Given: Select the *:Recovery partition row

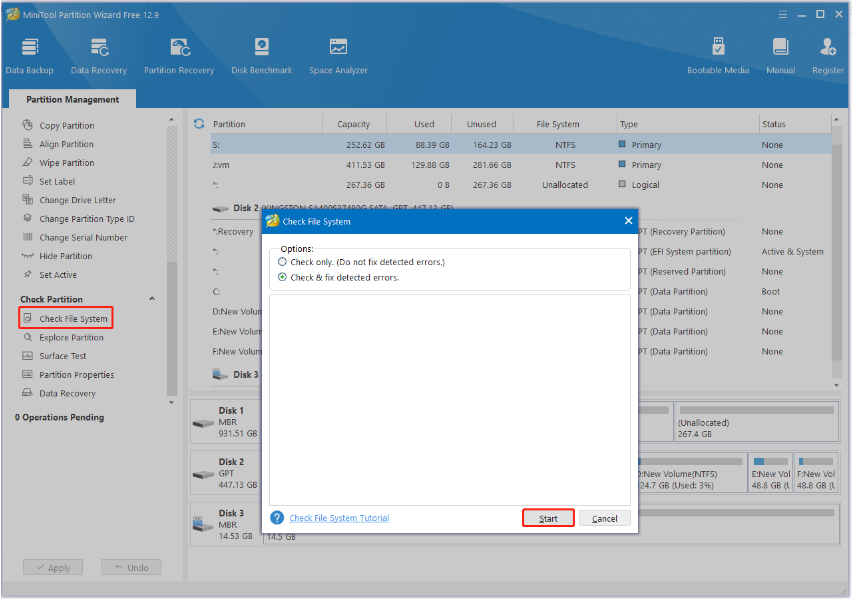Looking at the screenshot, I should coord(233,232).
